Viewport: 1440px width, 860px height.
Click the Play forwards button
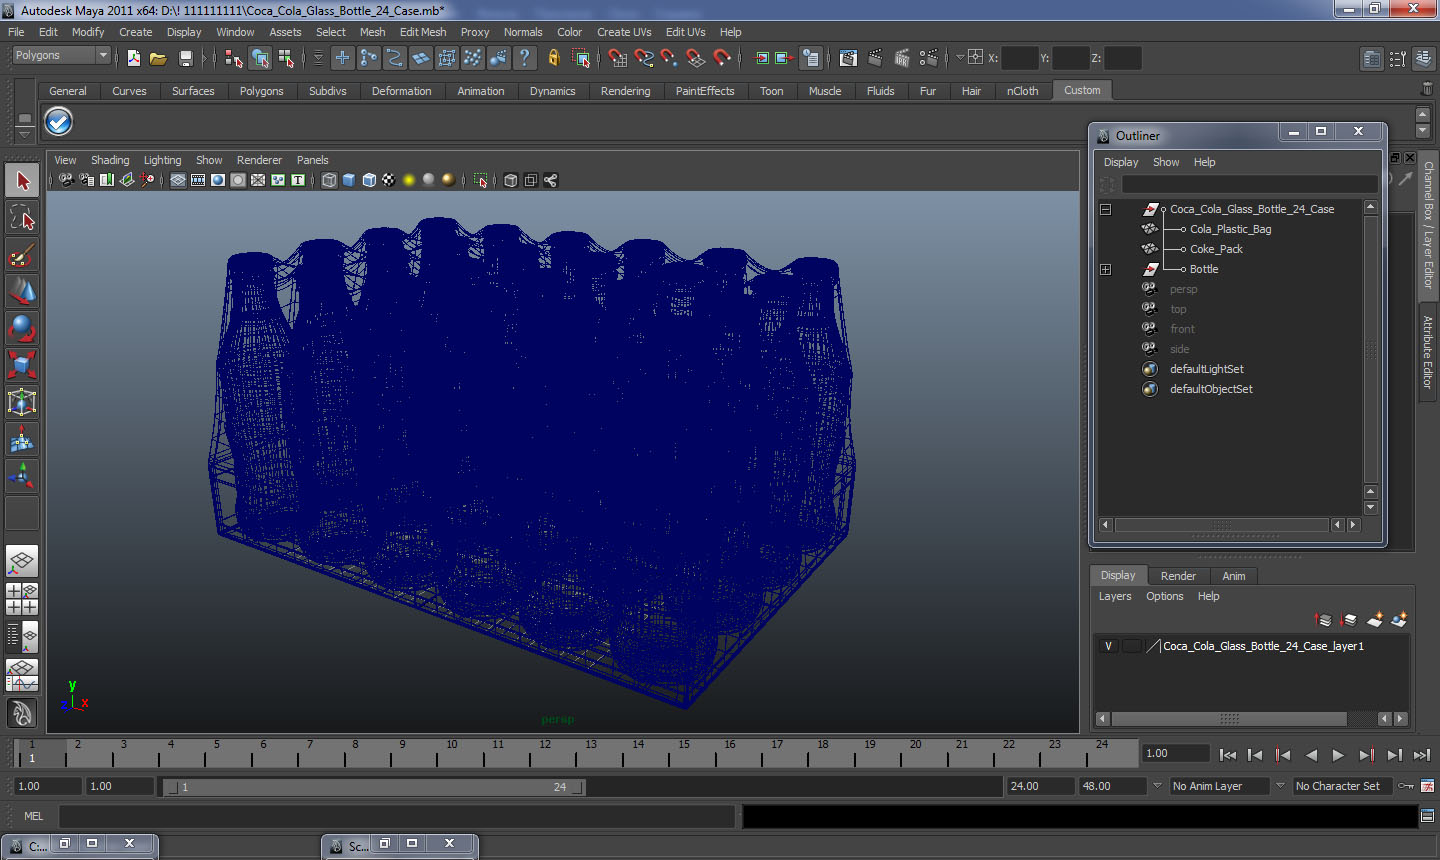(1338, 756)
